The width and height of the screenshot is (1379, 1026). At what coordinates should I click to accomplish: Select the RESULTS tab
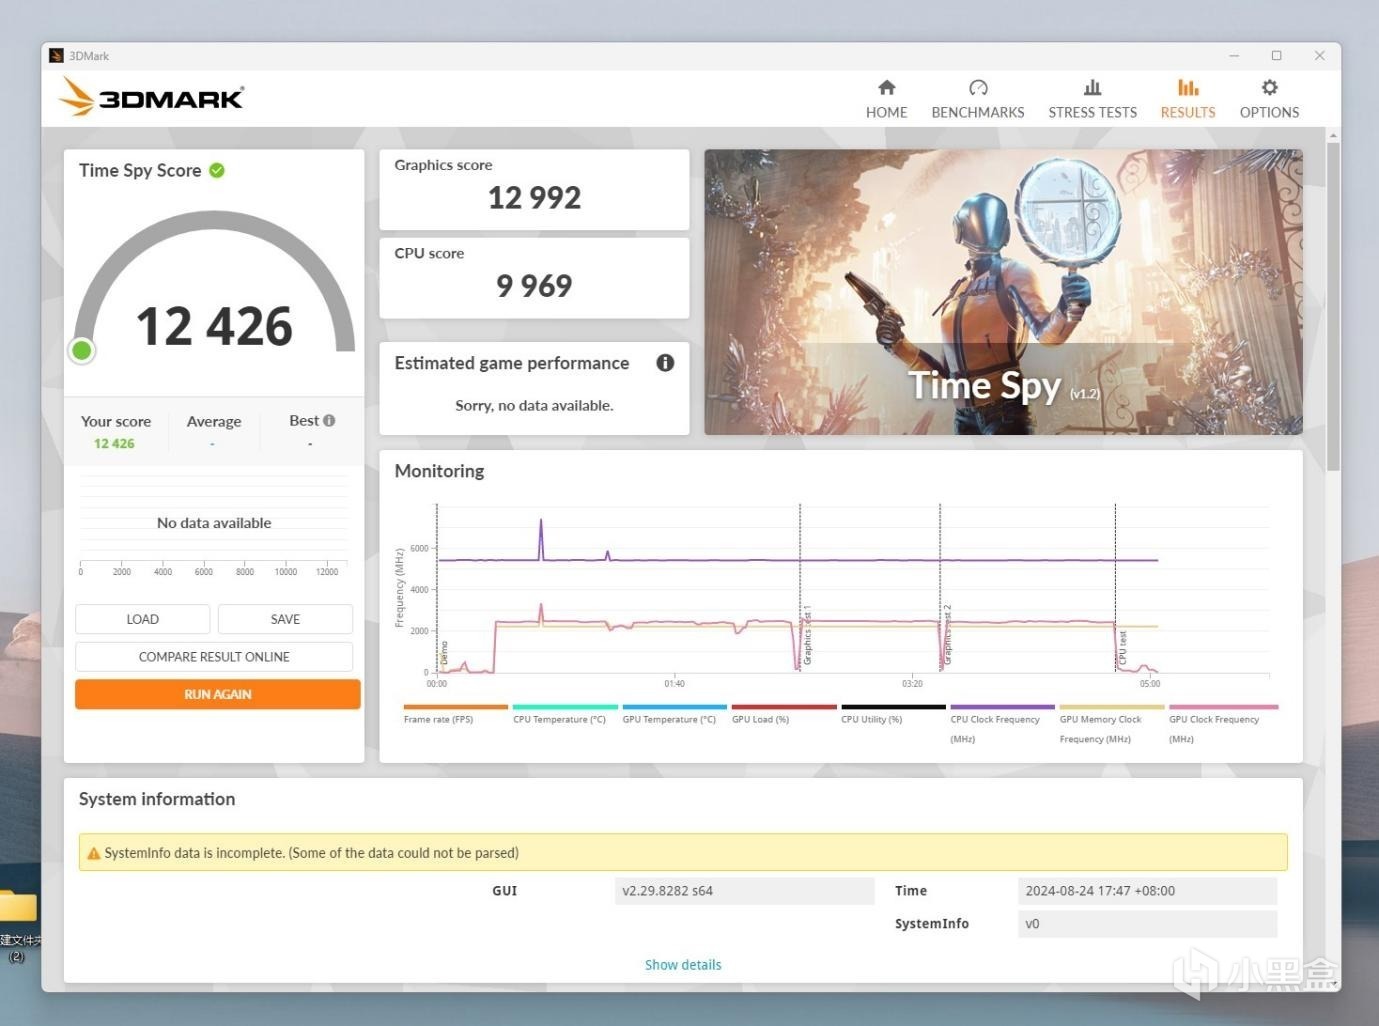(x=1188, y=99)
